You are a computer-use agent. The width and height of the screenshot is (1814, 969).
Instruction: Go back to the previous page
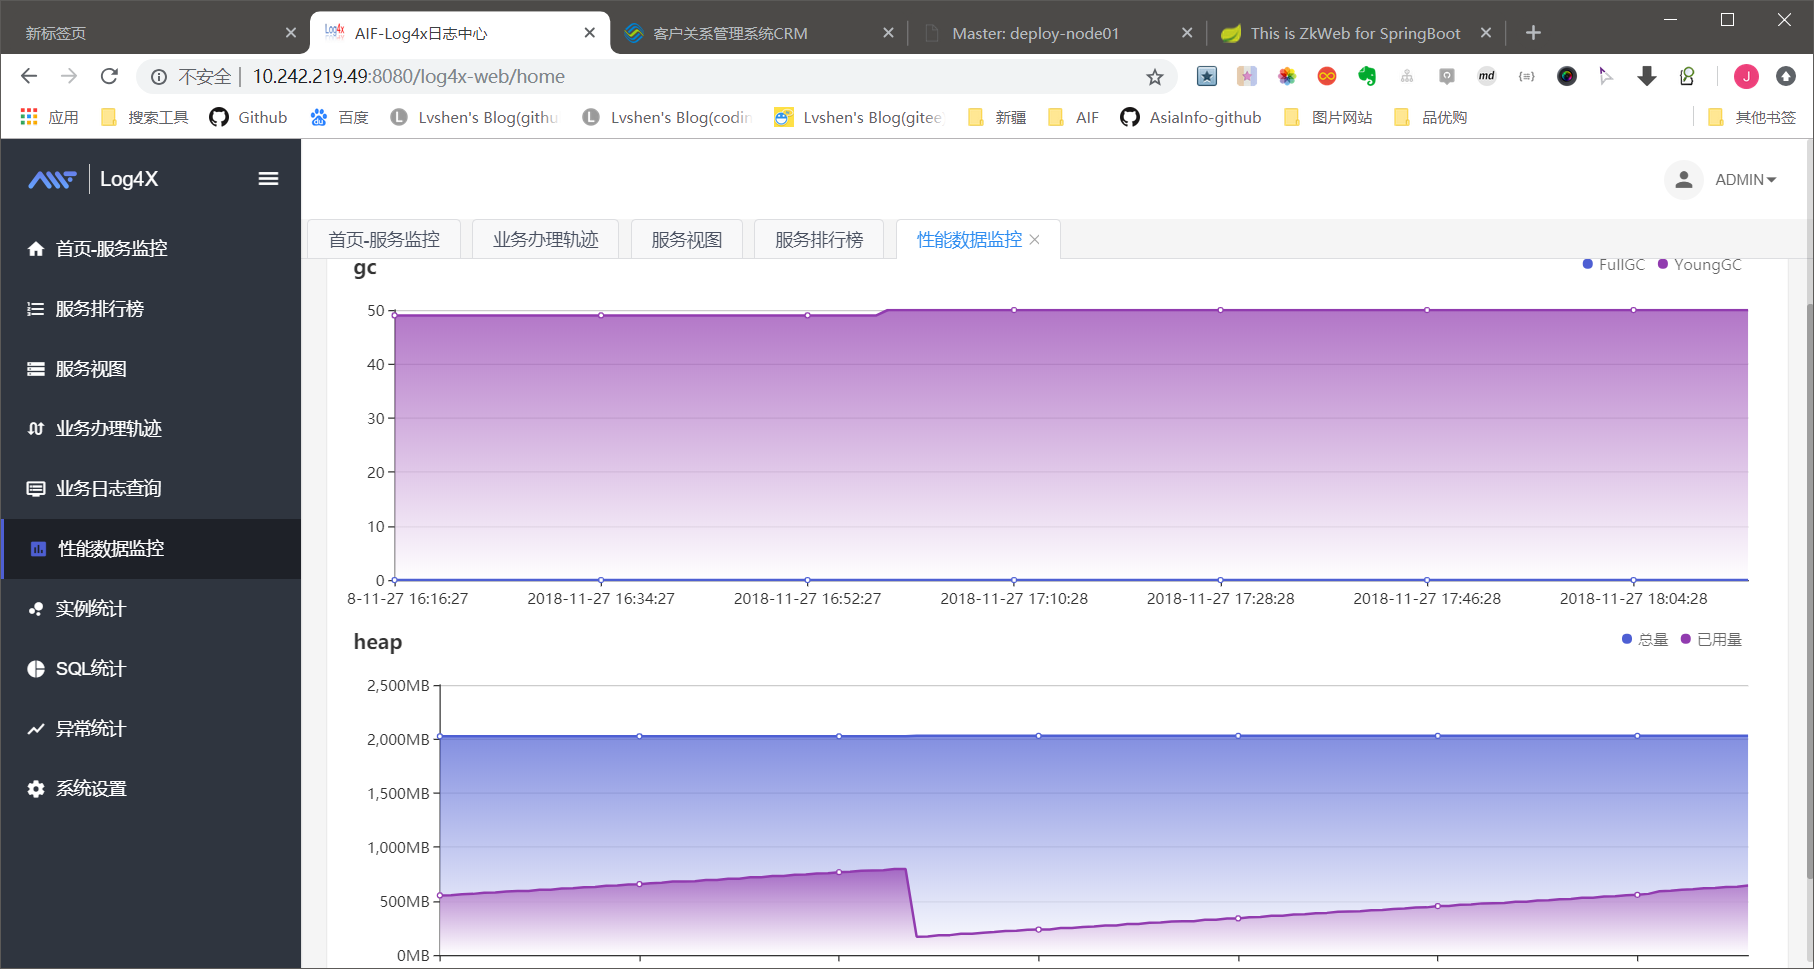tap(29, 77)
